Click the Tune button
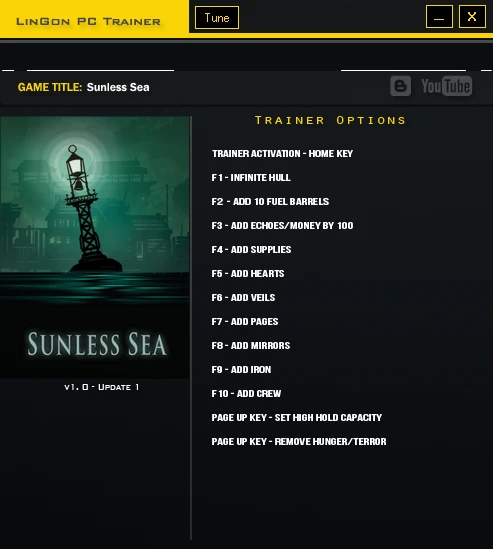 pyautogui.click(x=217, y=18)
